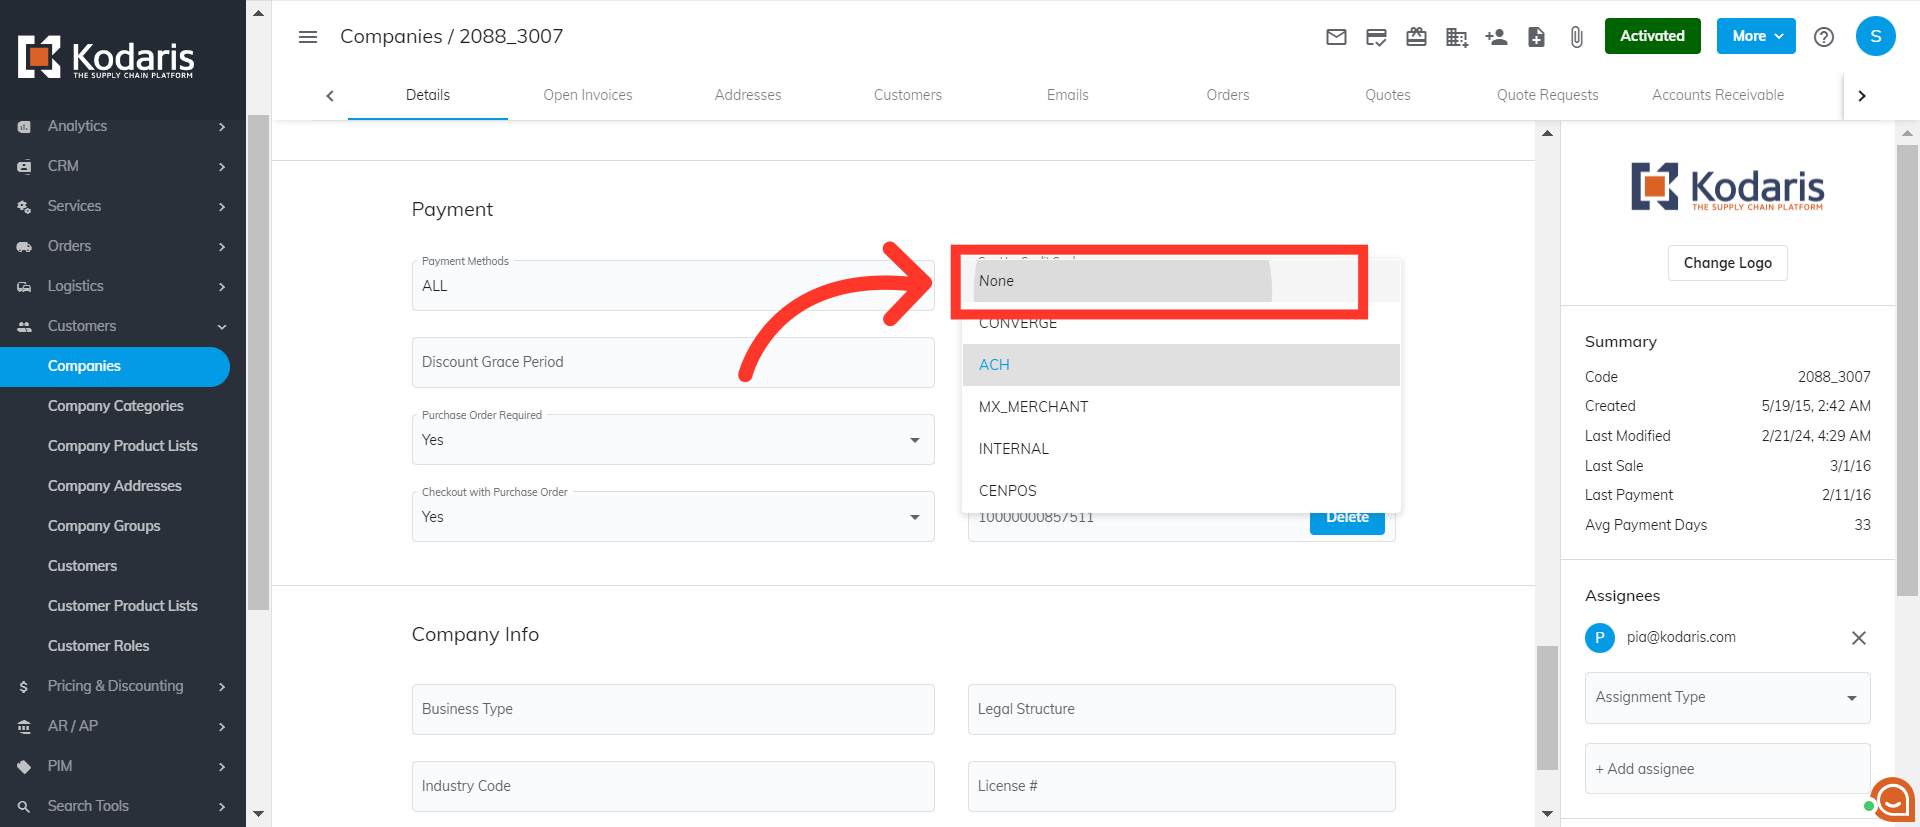Open the Assignment Type dropdown

[x=1727, y=698]
